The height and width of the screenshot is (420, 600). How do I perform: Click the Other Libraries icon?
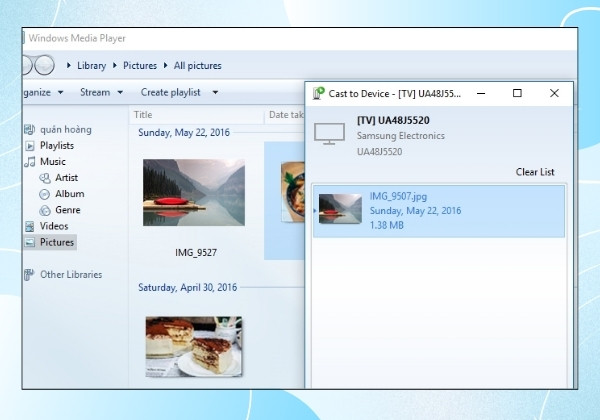29,275
